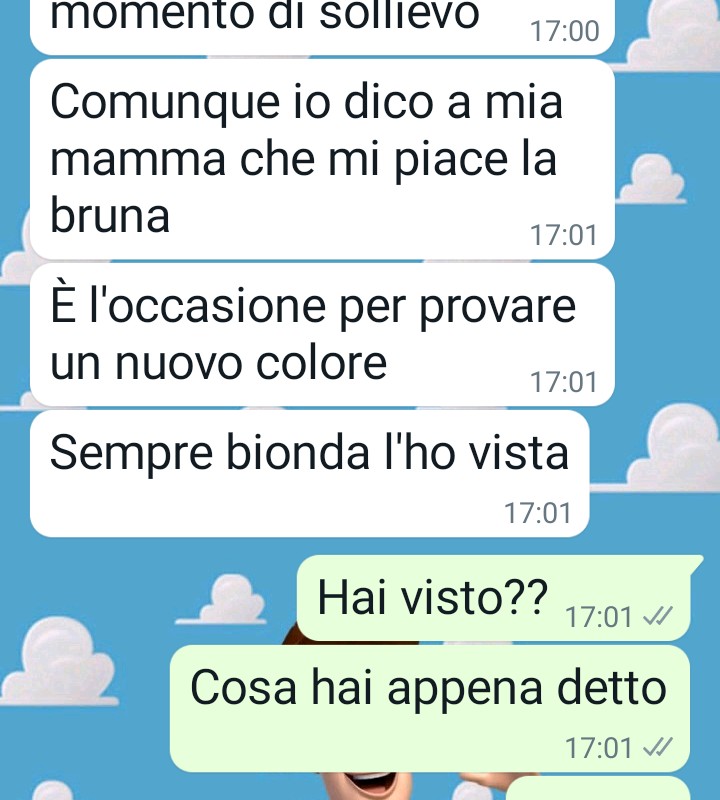Screen dimensions: 720x800
Task: Click the 17:01 time in "Sempre bionda" bubble
Action: (x=537, y=513)
